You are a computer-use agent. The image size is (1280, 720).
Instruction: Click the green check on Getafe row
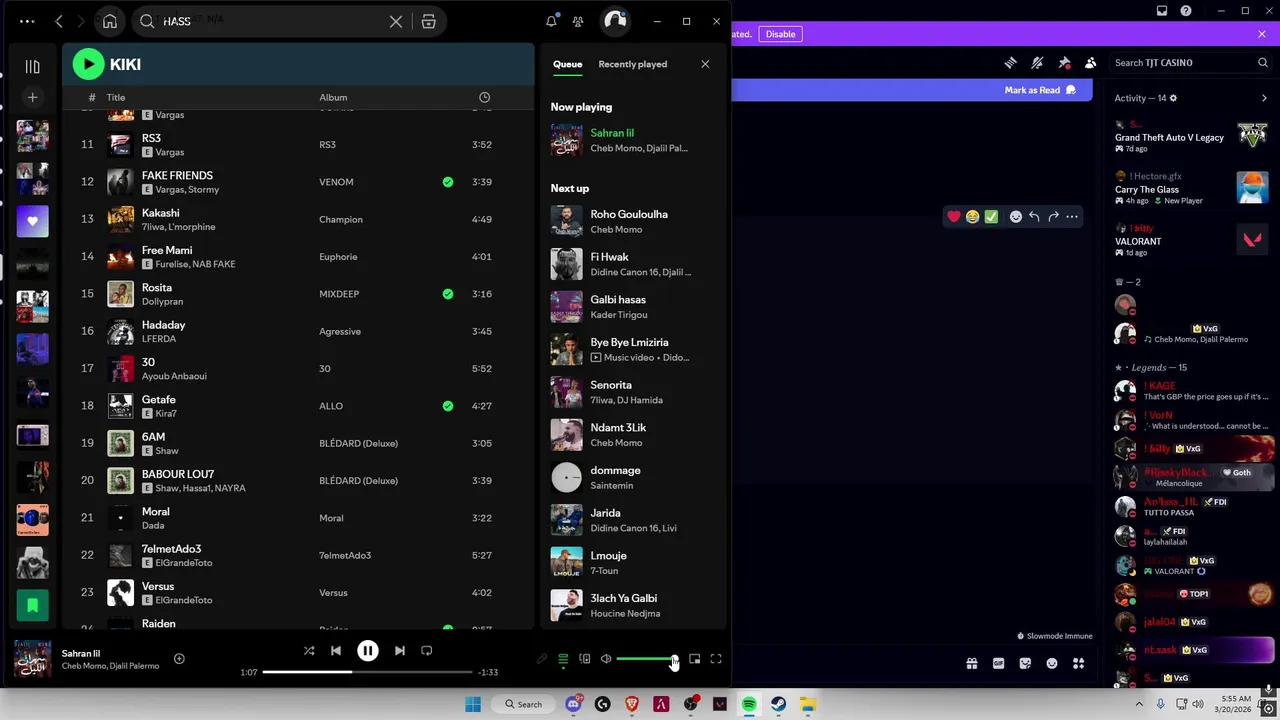tap(447, 406)
